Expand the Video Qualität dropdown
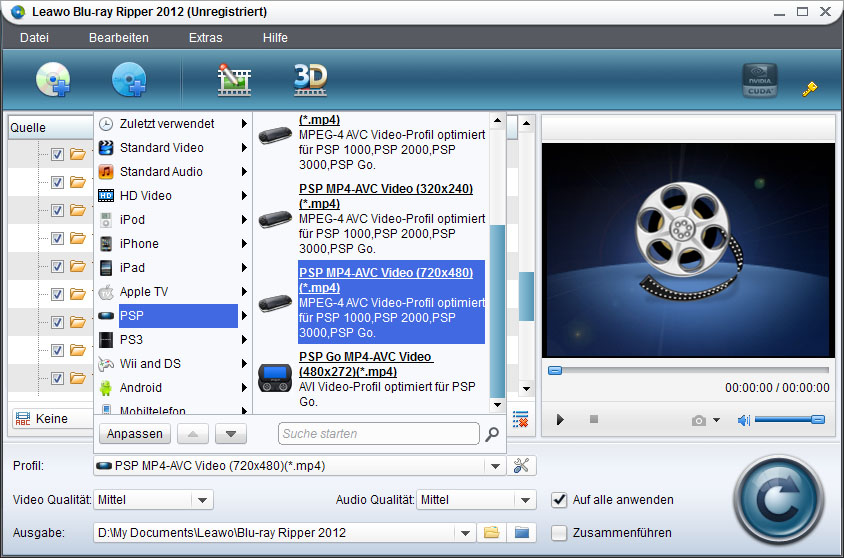The image size is (844, 558). tap(202, 499)
